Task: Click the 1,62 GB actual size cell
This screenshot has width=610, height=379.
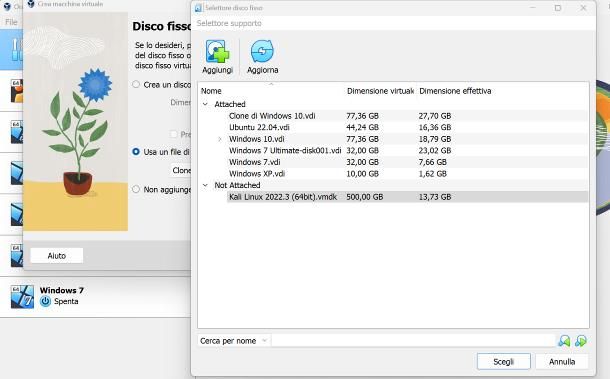Action: point(432,174)
